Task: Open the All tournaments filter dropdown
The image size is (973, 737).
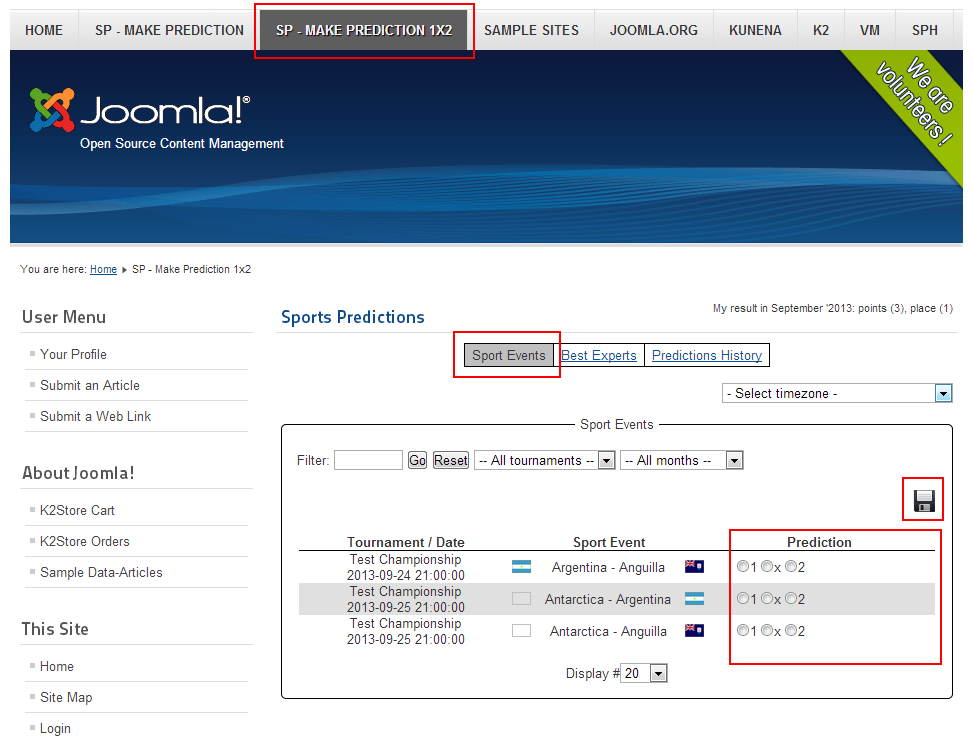Action: click(545, 460)
